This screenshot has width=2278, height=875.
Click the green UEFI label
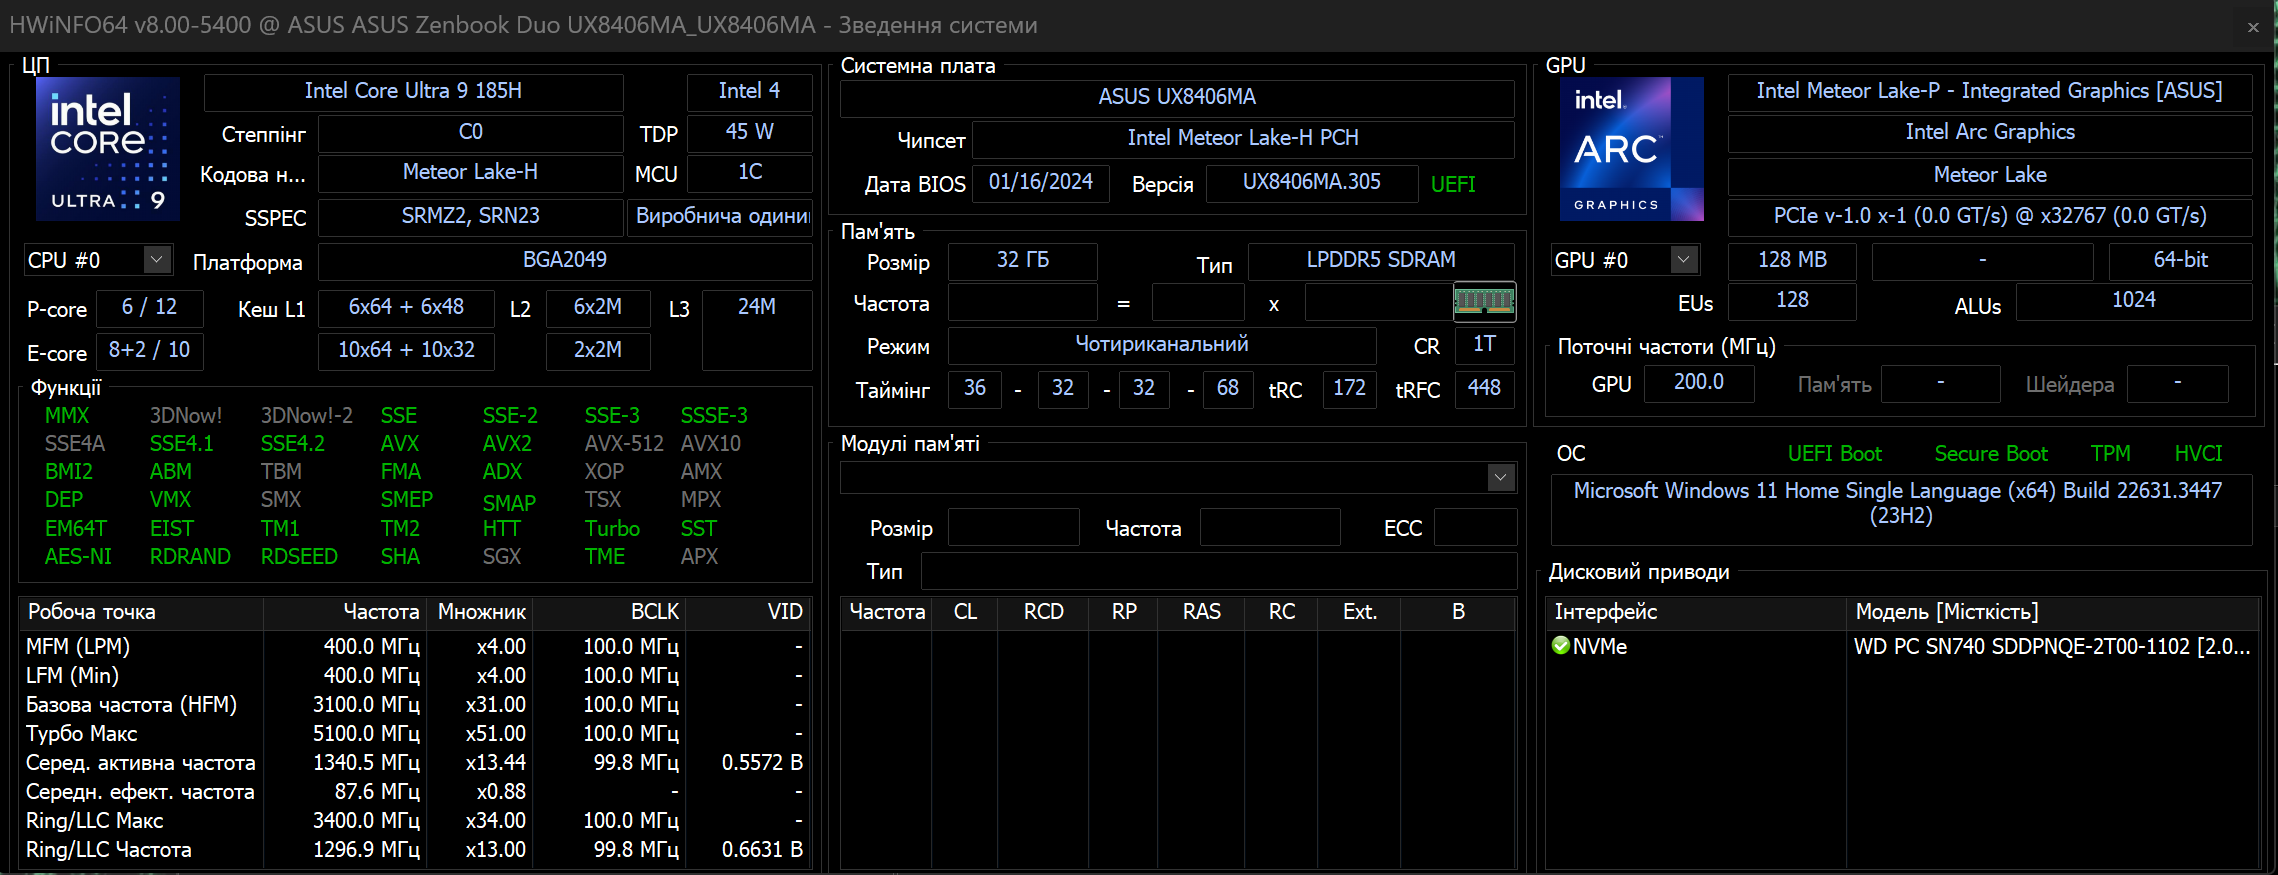tap(1452, 184)
